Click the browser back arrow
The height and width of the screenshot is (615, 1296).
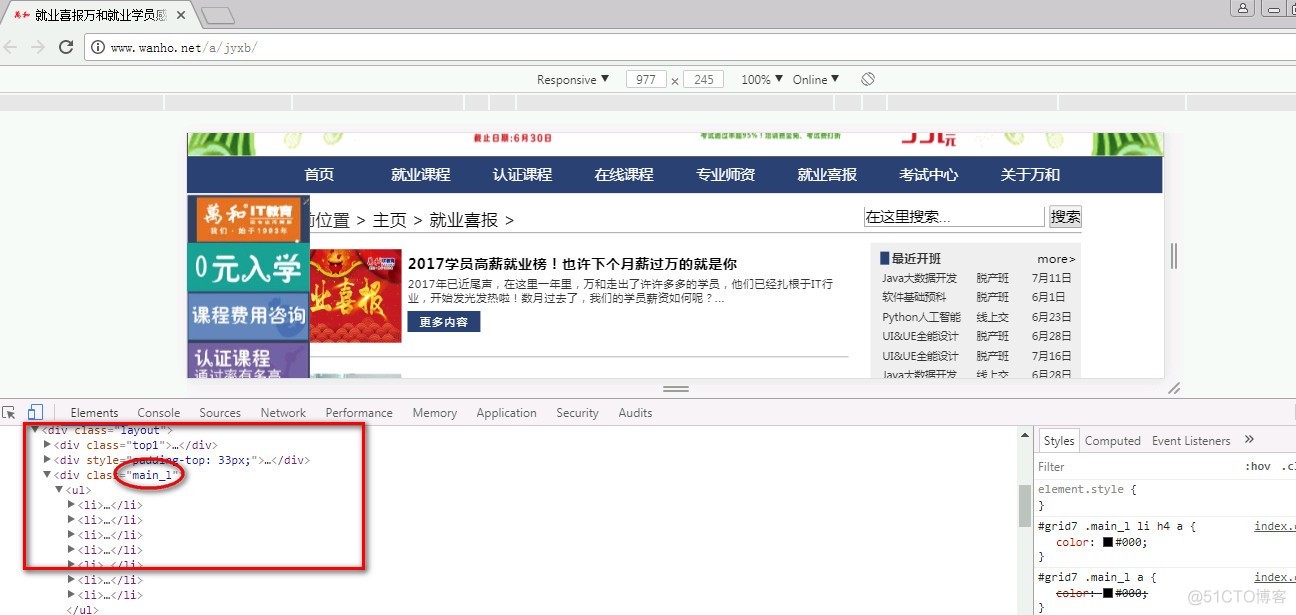pos(11,47)
